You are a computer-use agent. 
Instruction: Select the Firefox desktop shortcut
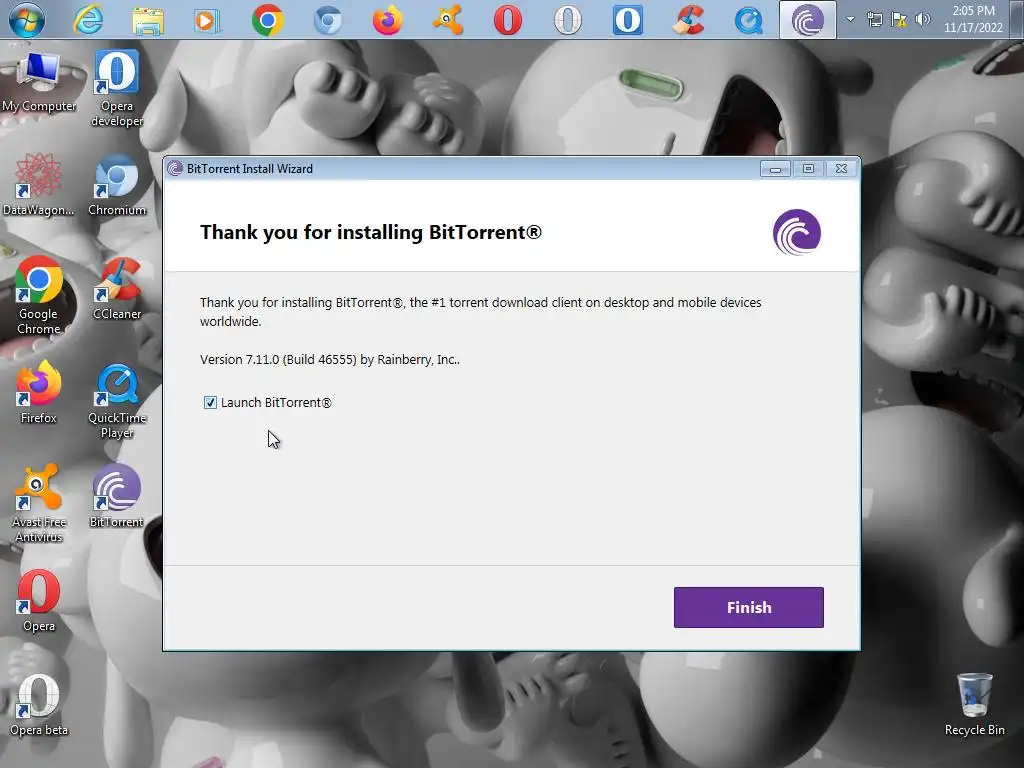click(39, 392)
